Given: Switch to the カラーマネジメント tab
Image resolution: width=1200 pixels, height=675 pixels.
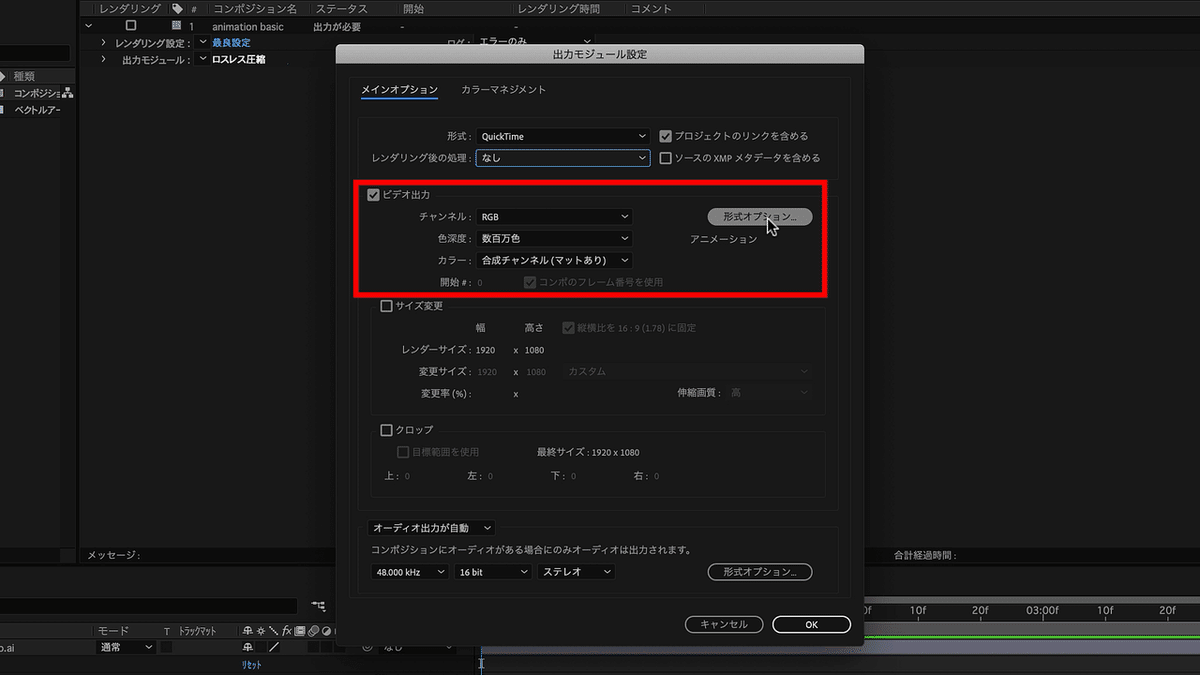Looking at the screenshot, I should pos(503,89).
